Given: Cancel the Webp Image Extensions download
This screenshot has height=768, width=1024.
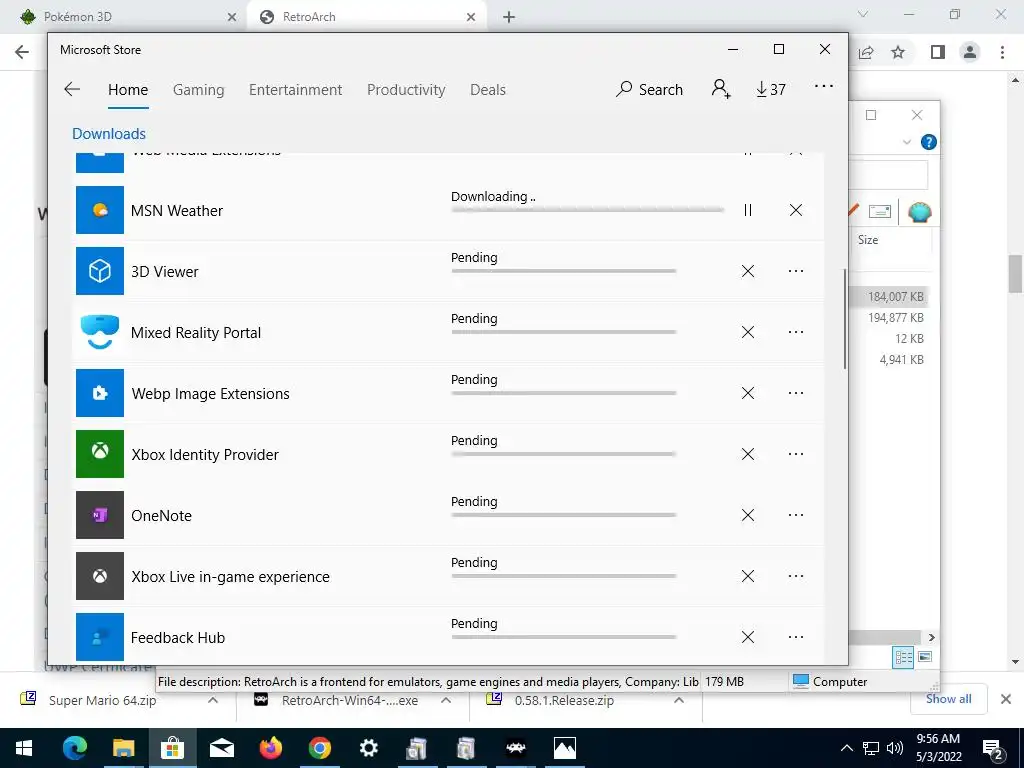Looking at the screenshot, I should click(748, 393).
